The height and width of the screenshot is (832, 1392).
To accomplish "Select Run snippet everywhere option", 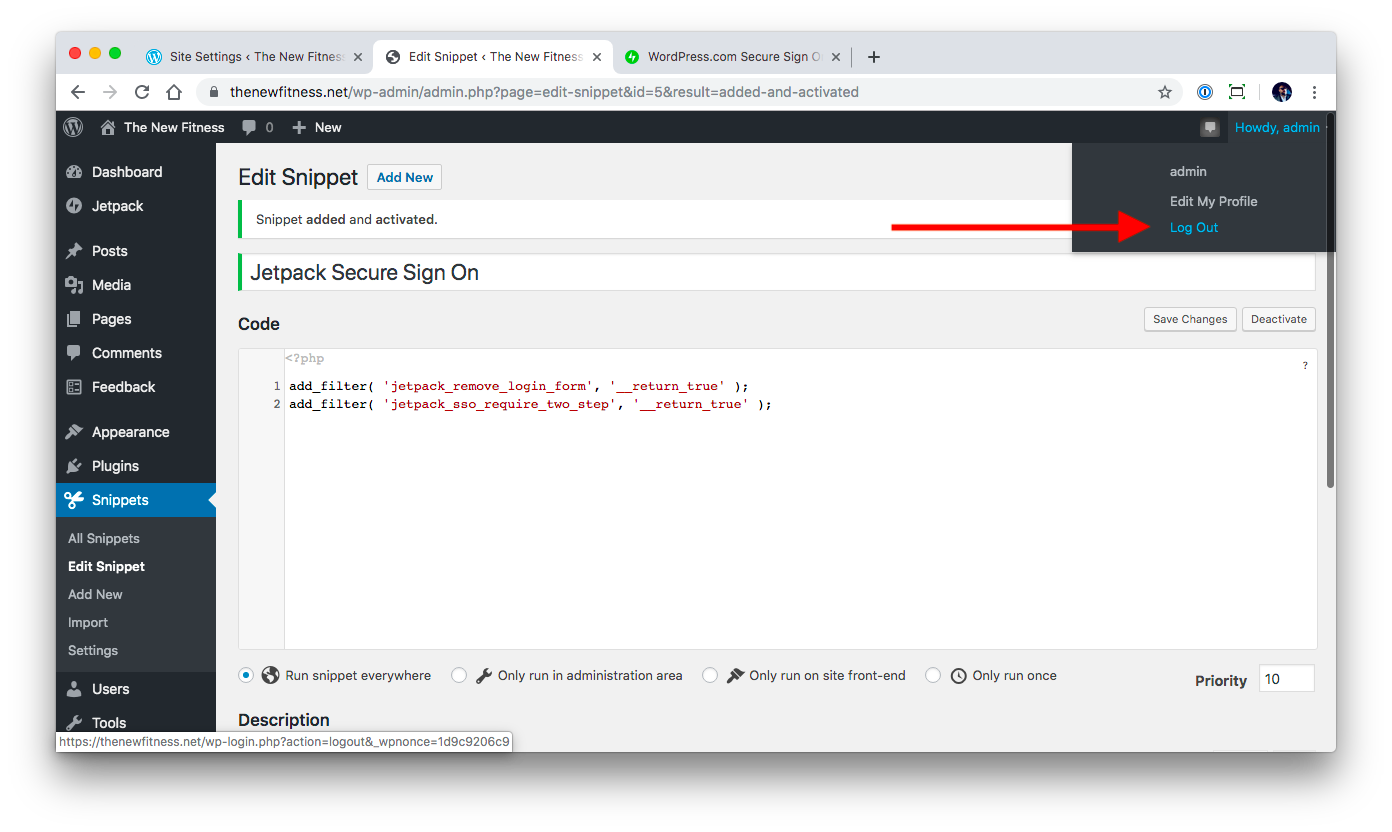I will point(246,675).
